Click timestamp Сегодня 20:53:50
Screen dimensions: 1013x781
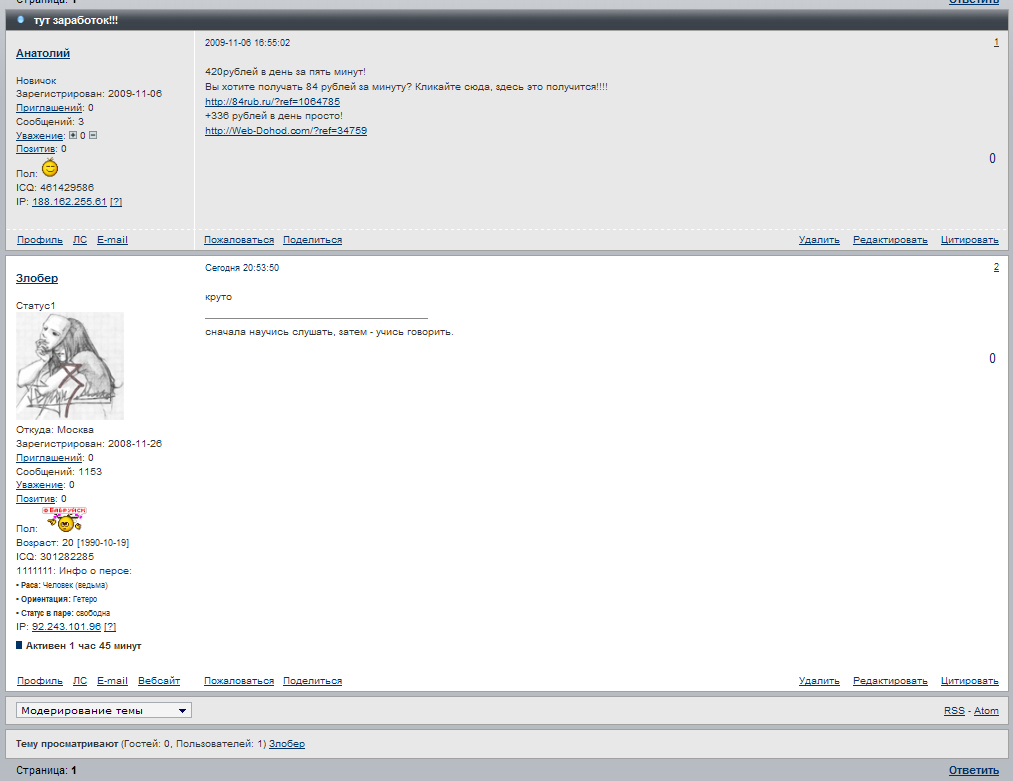pos(242,267)
